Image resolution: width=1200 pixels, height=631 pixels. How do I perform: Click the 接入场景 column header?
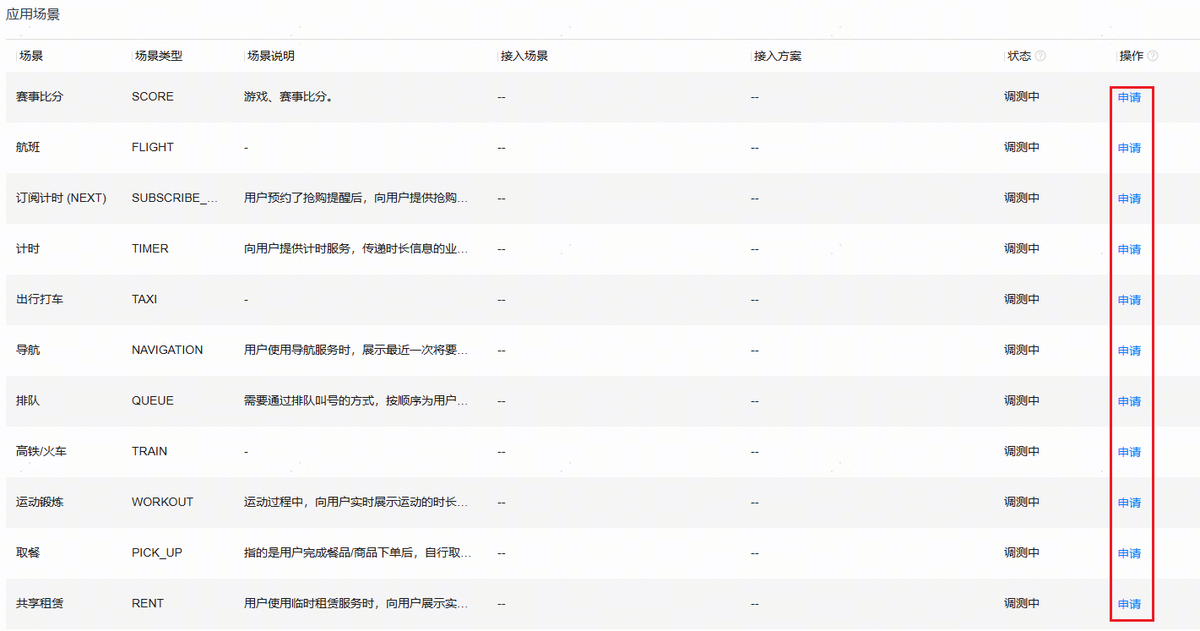tap(524, 56)
